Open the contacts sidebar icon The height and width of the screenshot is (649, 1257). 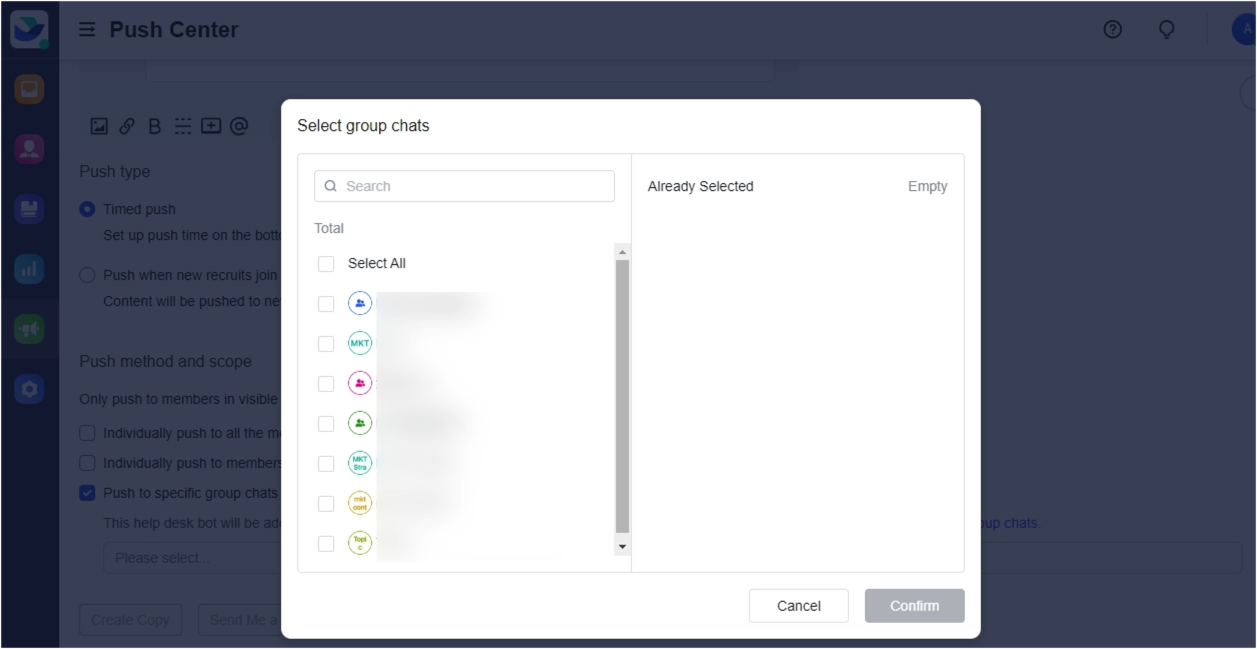(28, 148)
